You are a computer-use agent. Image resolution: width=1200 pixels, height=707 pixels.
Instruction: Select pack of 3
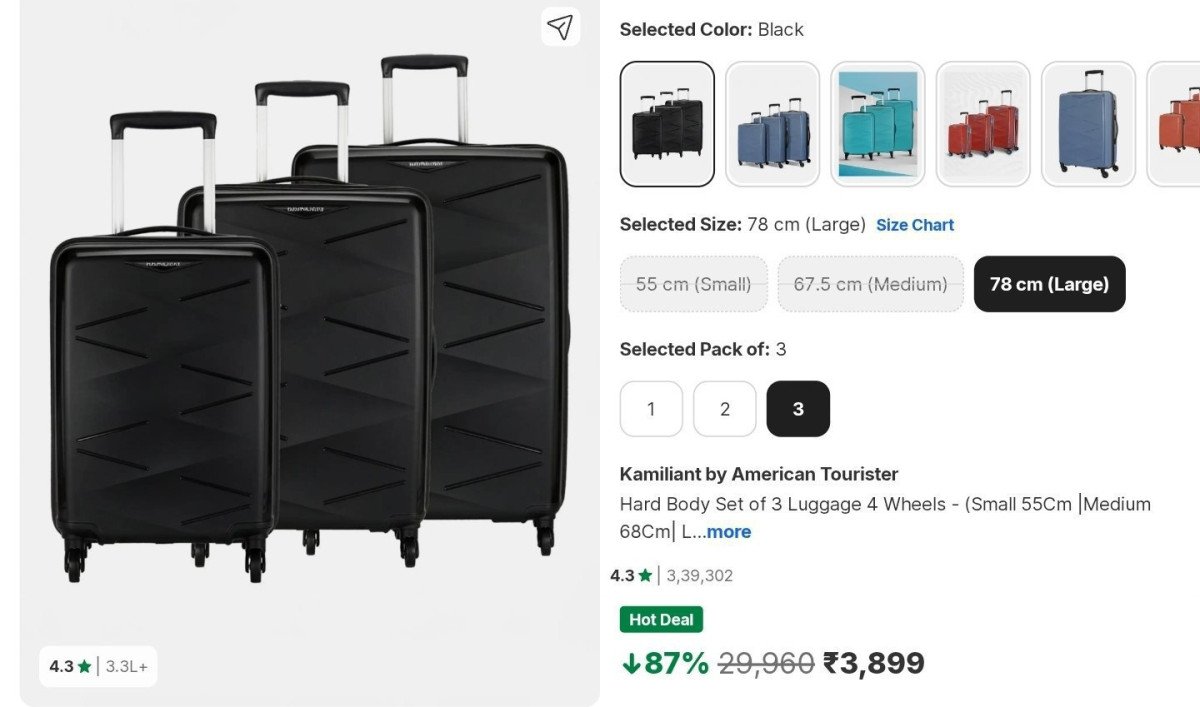798,409
